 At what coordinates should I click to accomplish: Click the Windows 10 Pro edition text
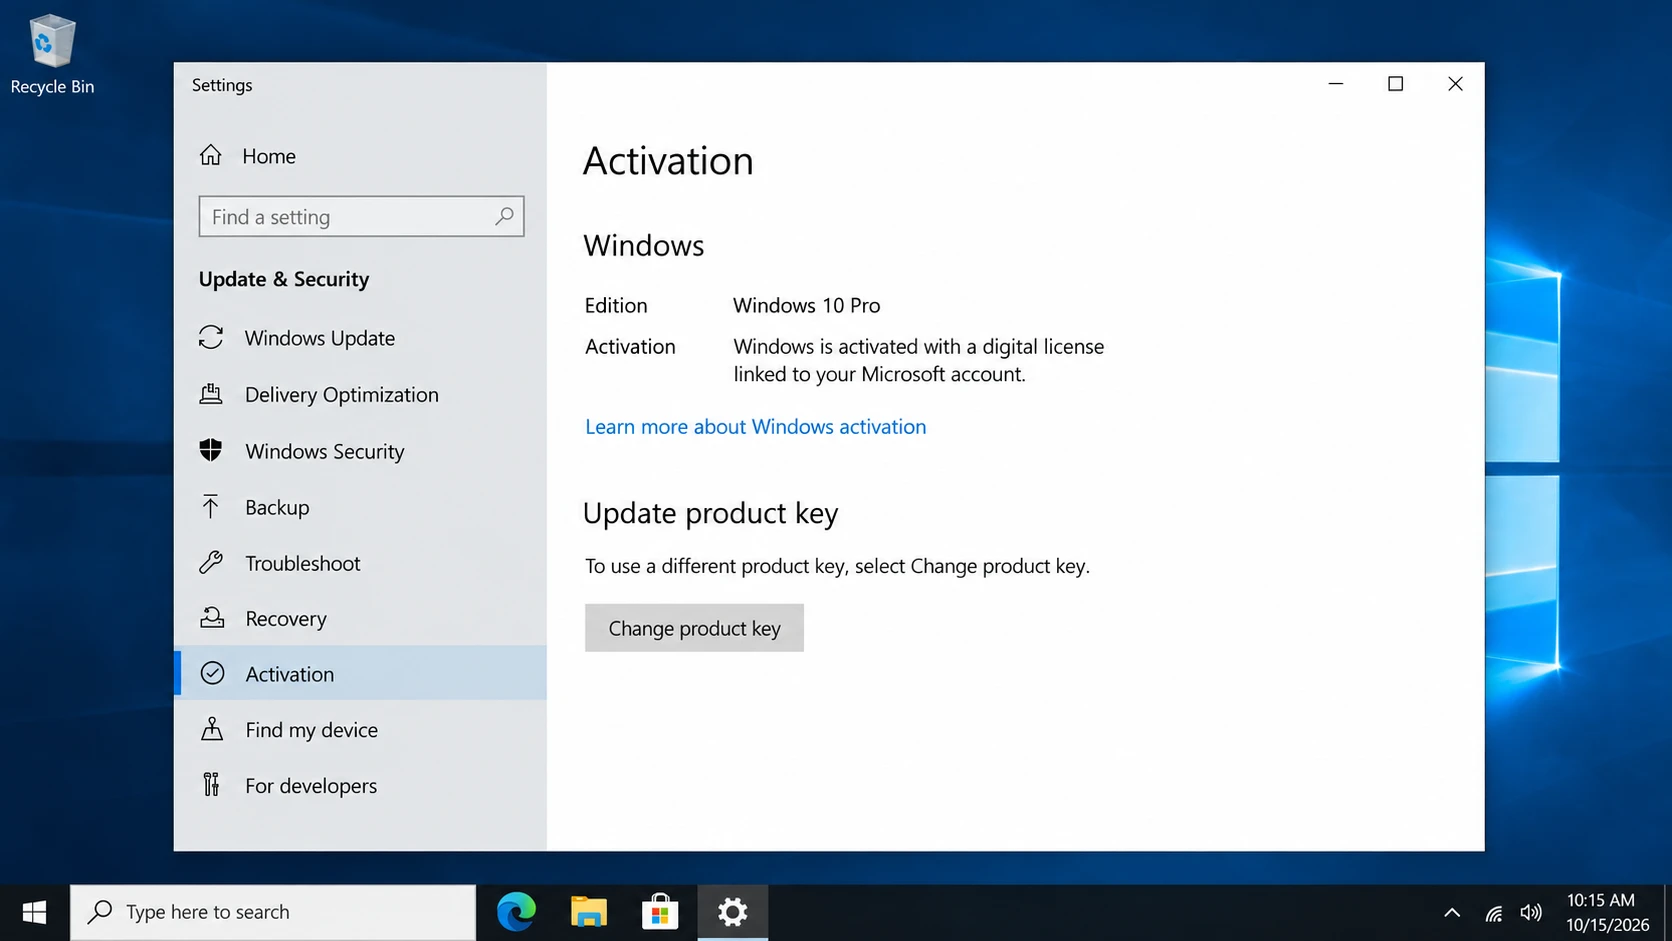click(806, 305)
